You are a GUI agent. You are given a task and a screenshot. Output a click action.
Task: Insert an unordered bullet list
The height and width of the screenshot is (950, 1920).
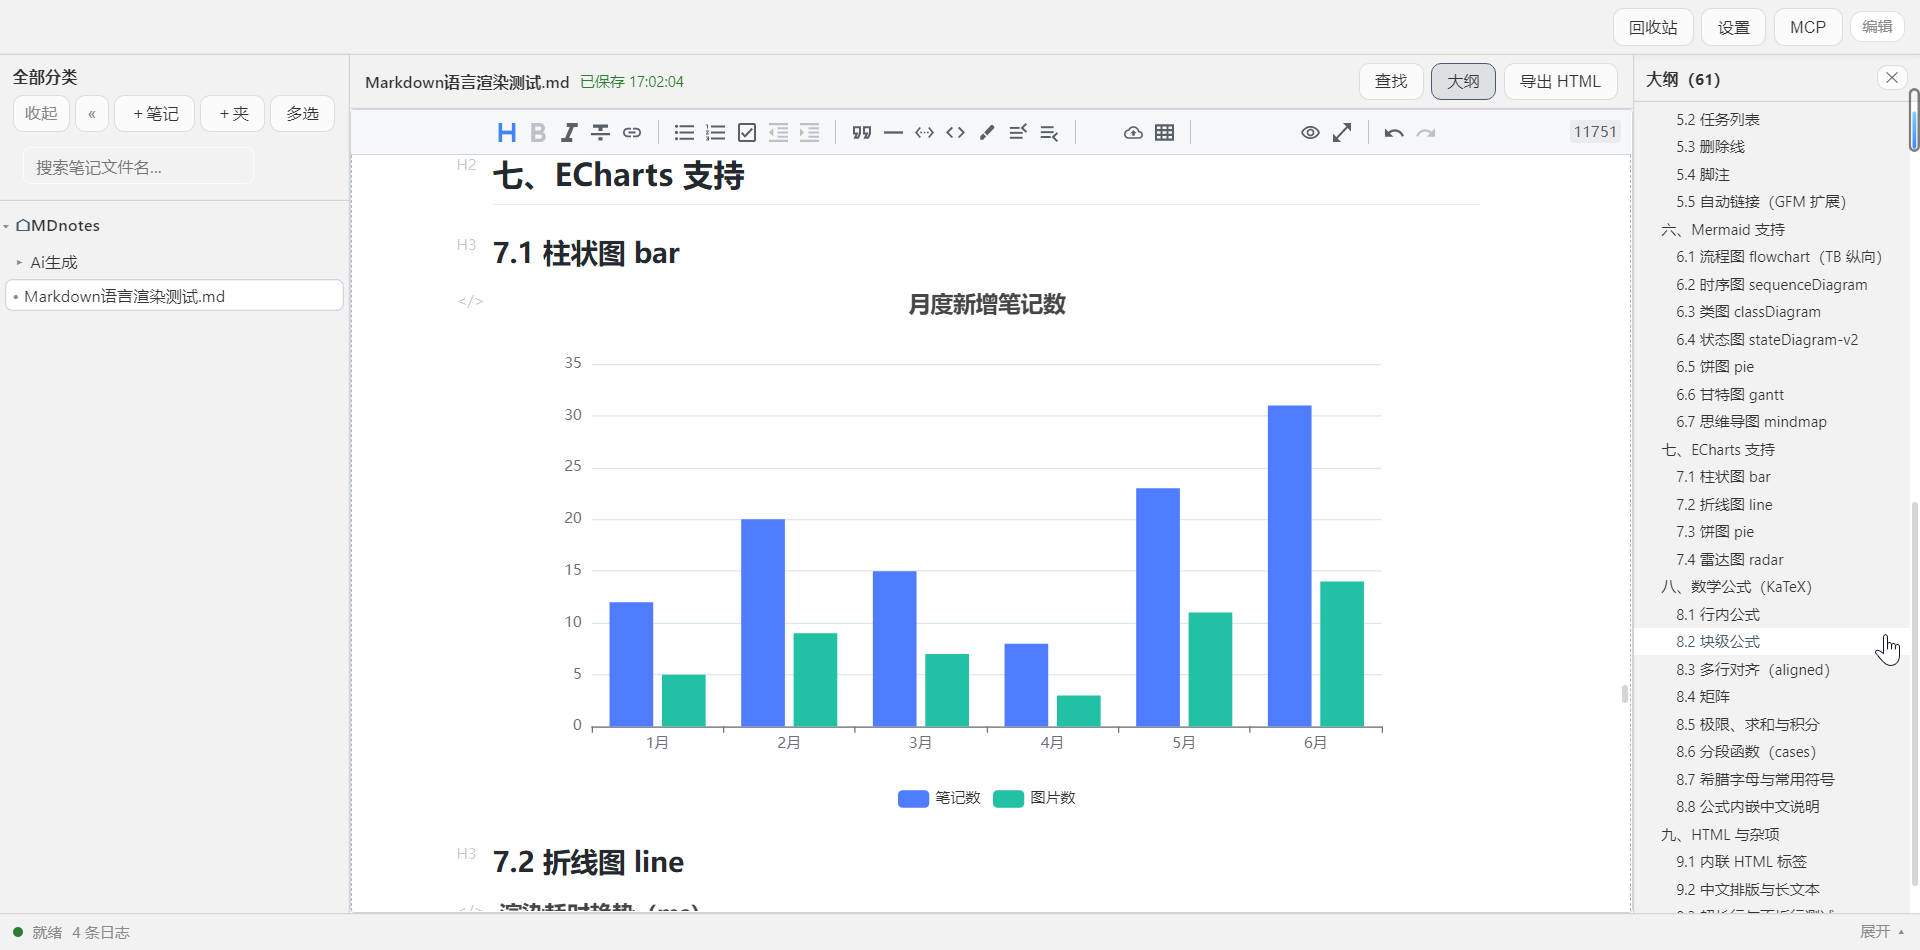(684, 132)
